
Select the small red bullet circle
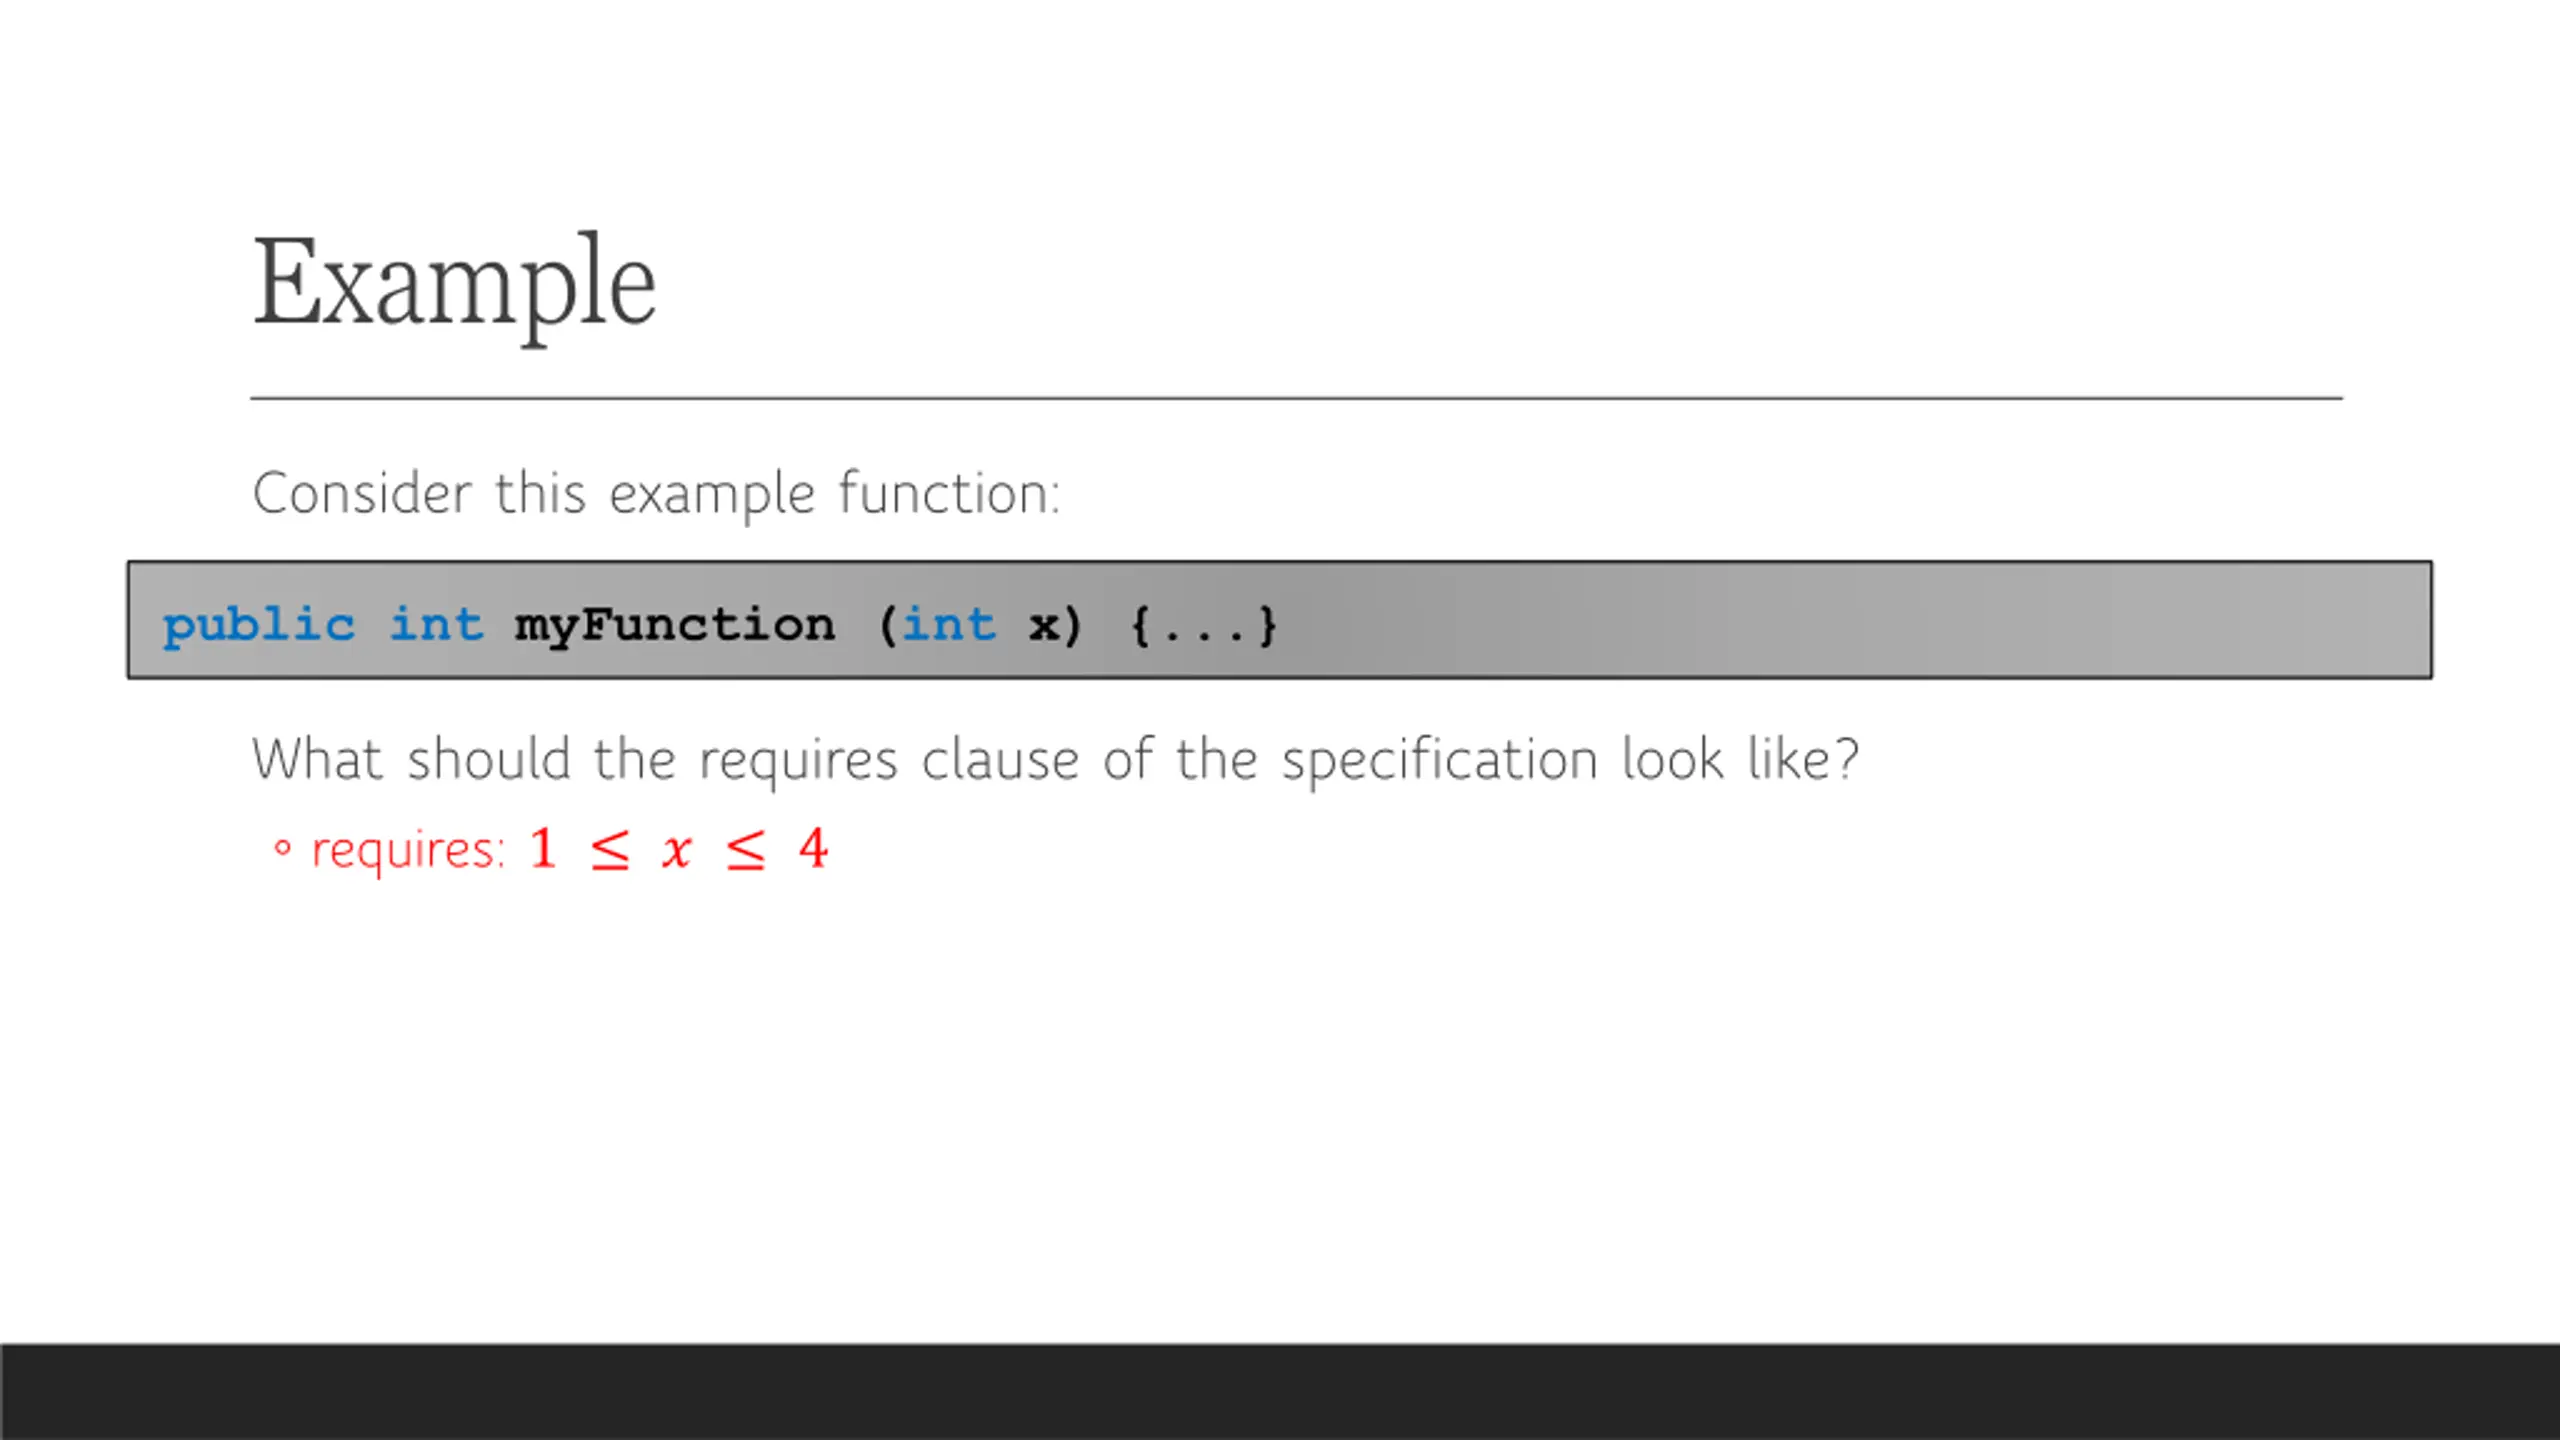click(x=282, y=849)
